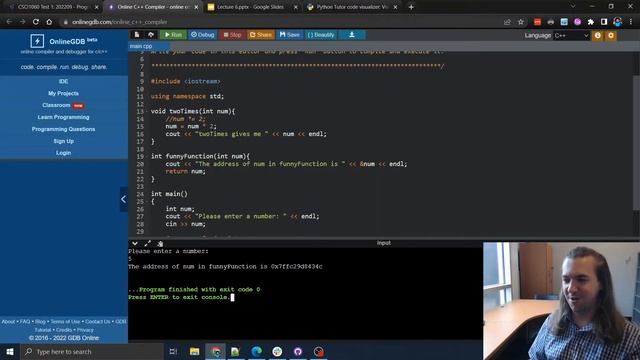This screenshot has width=640, height=360.
Task: Go forward with the browser forward arrow
Action: tap(22, 22)
